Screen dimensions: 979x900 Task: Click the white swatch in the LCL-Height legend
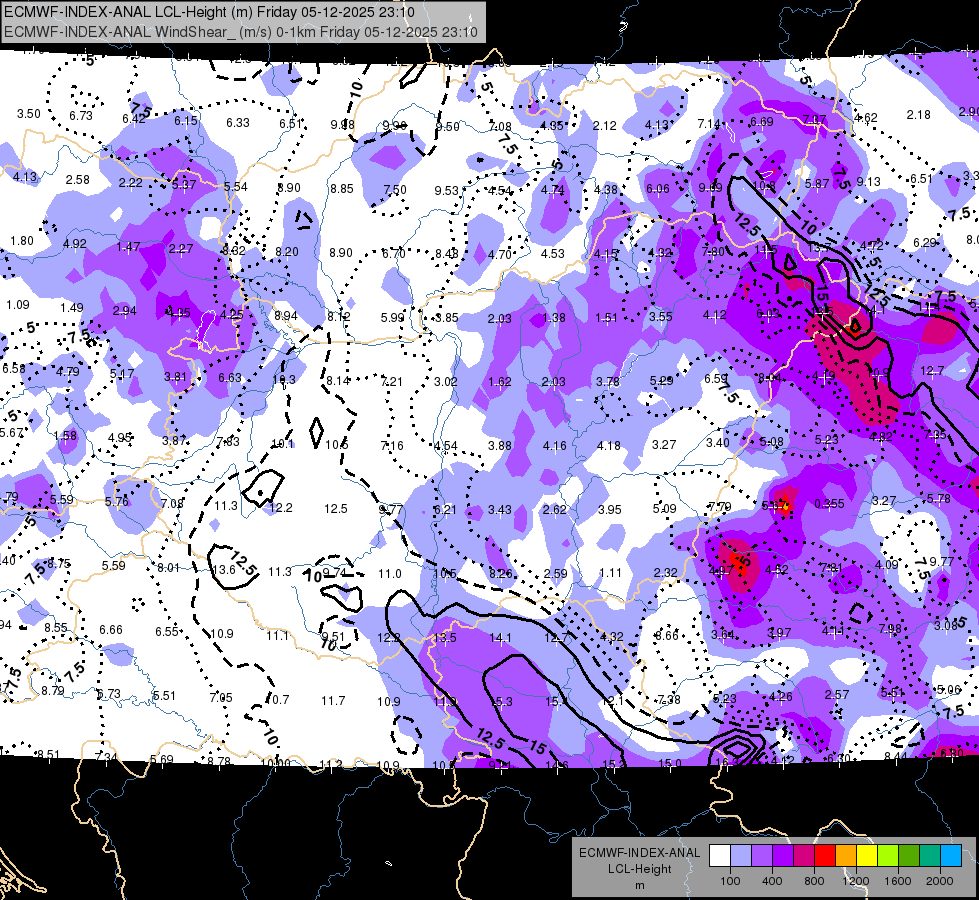[720, 855]
